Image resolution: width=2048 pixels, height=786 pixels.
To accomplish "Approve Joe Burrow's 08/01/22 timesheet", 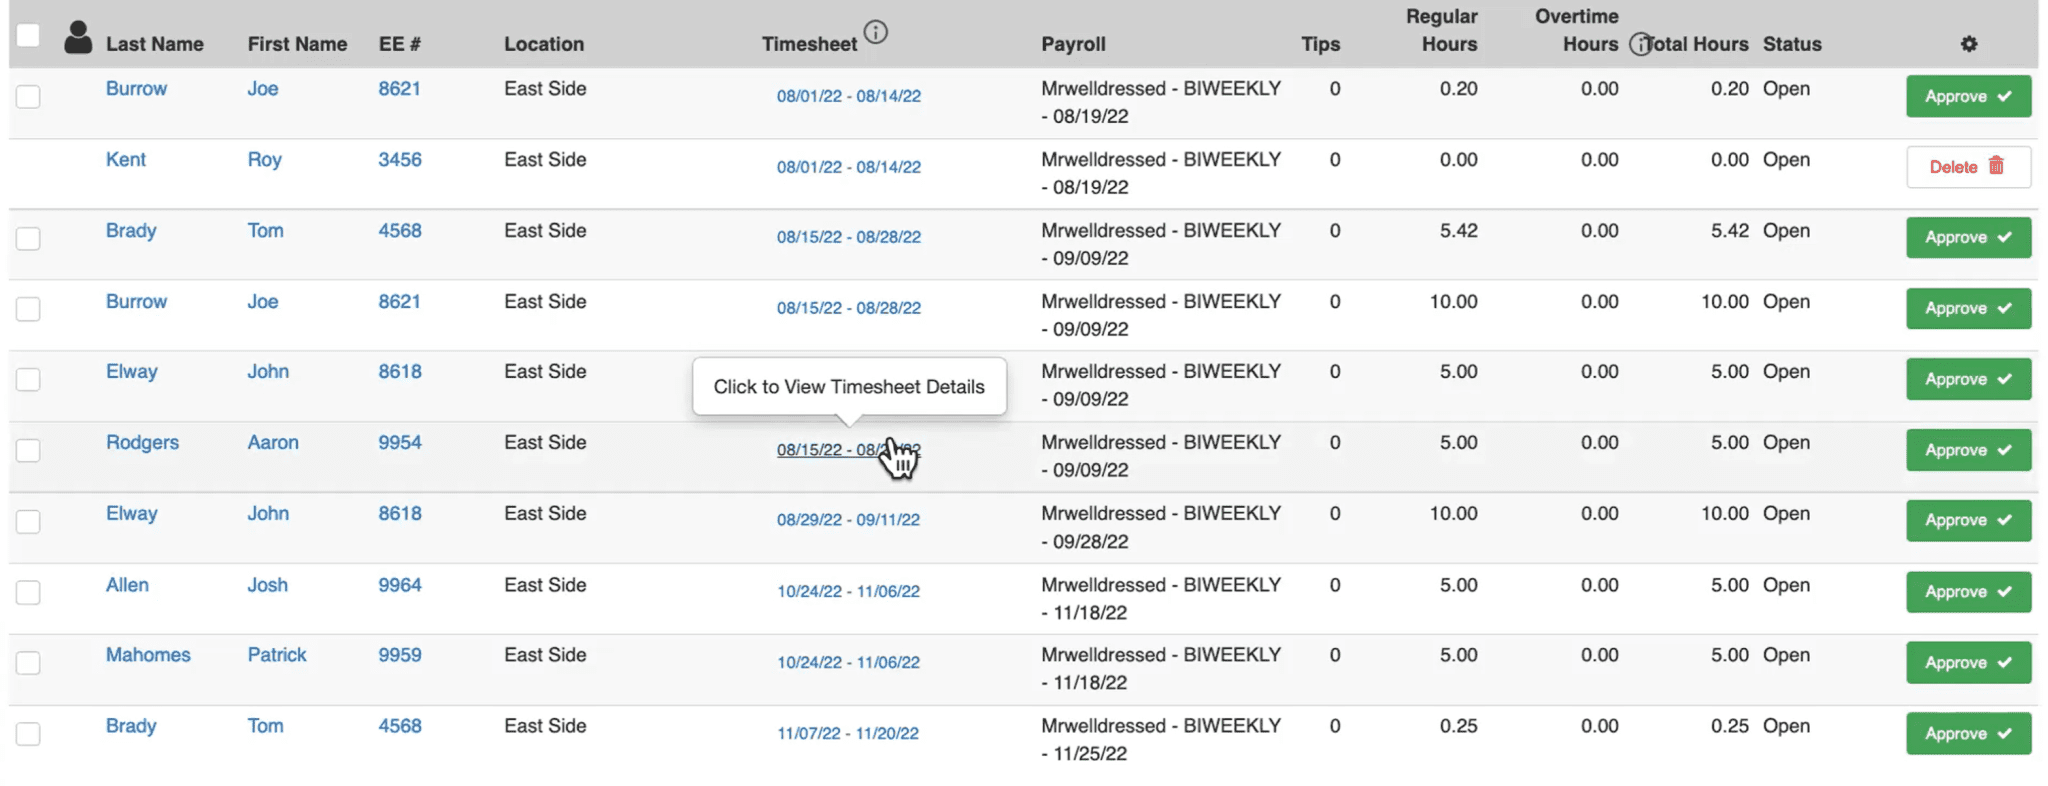I will point(1967,96).
